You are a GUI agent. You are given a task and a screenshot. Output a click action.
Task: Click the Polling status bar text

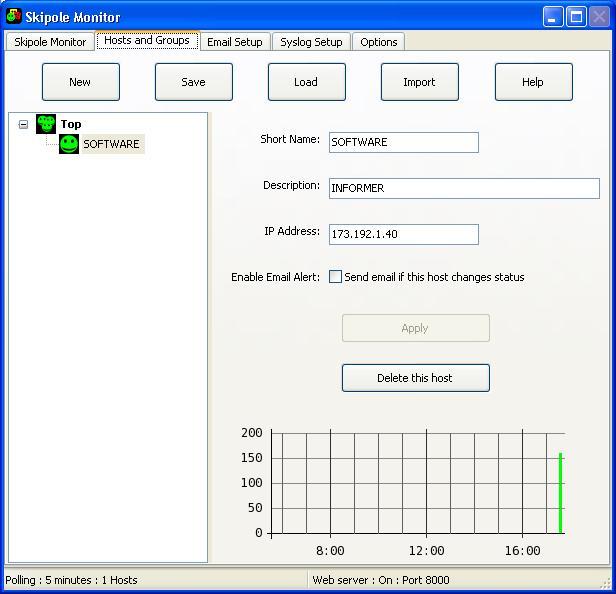coord(72,580)
